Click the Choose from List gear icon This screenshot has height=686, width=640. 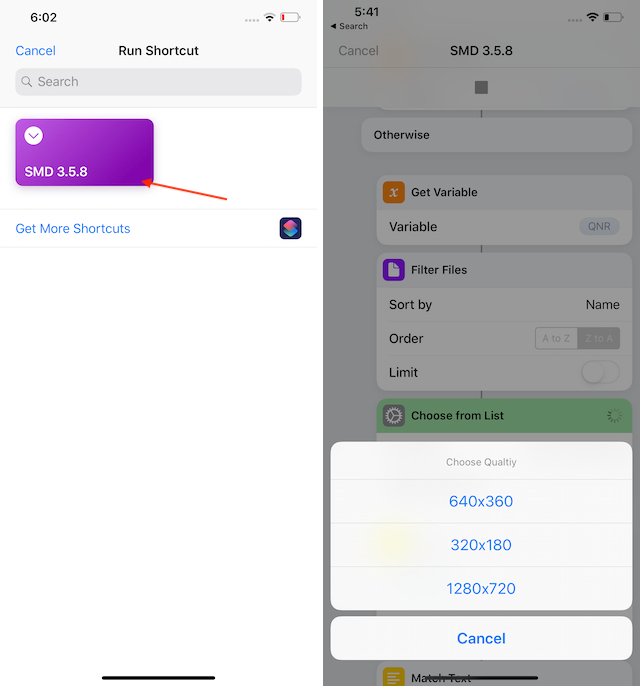click(394, 416)
